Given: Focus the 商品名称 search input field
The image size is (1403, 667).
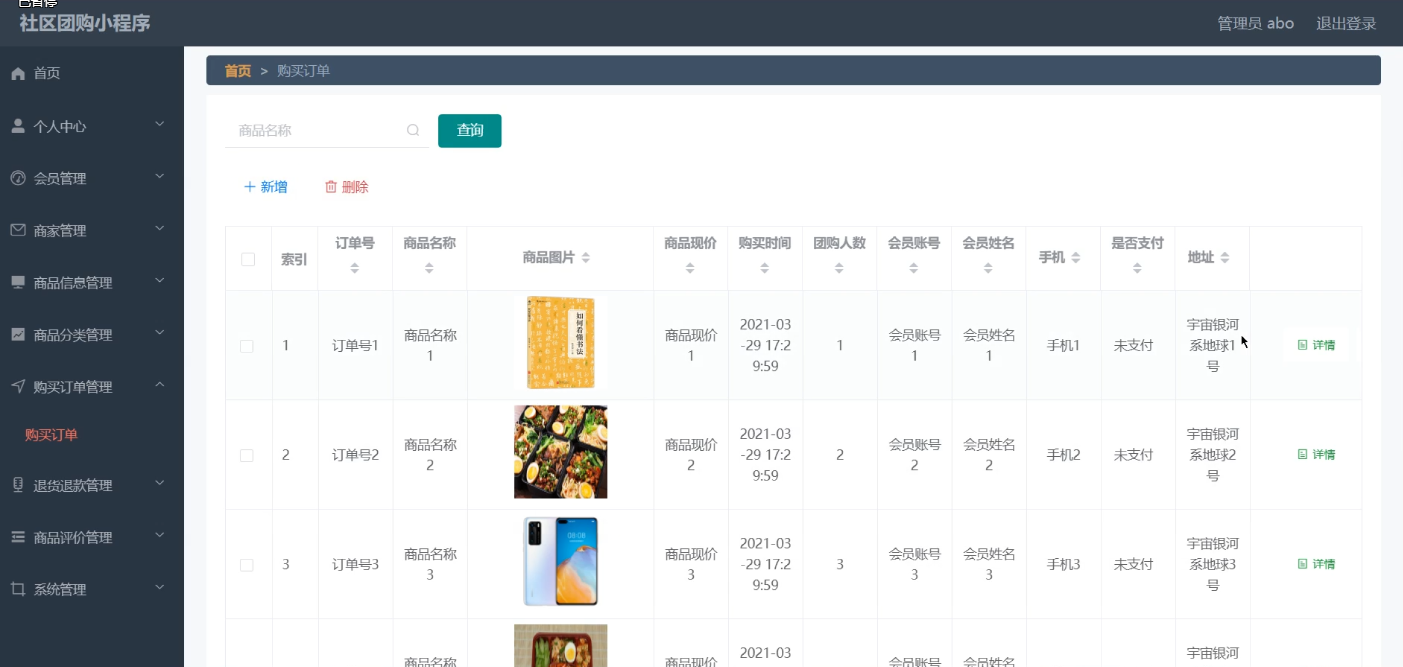Looking at the screenshot, I should (x=327, y=130).
